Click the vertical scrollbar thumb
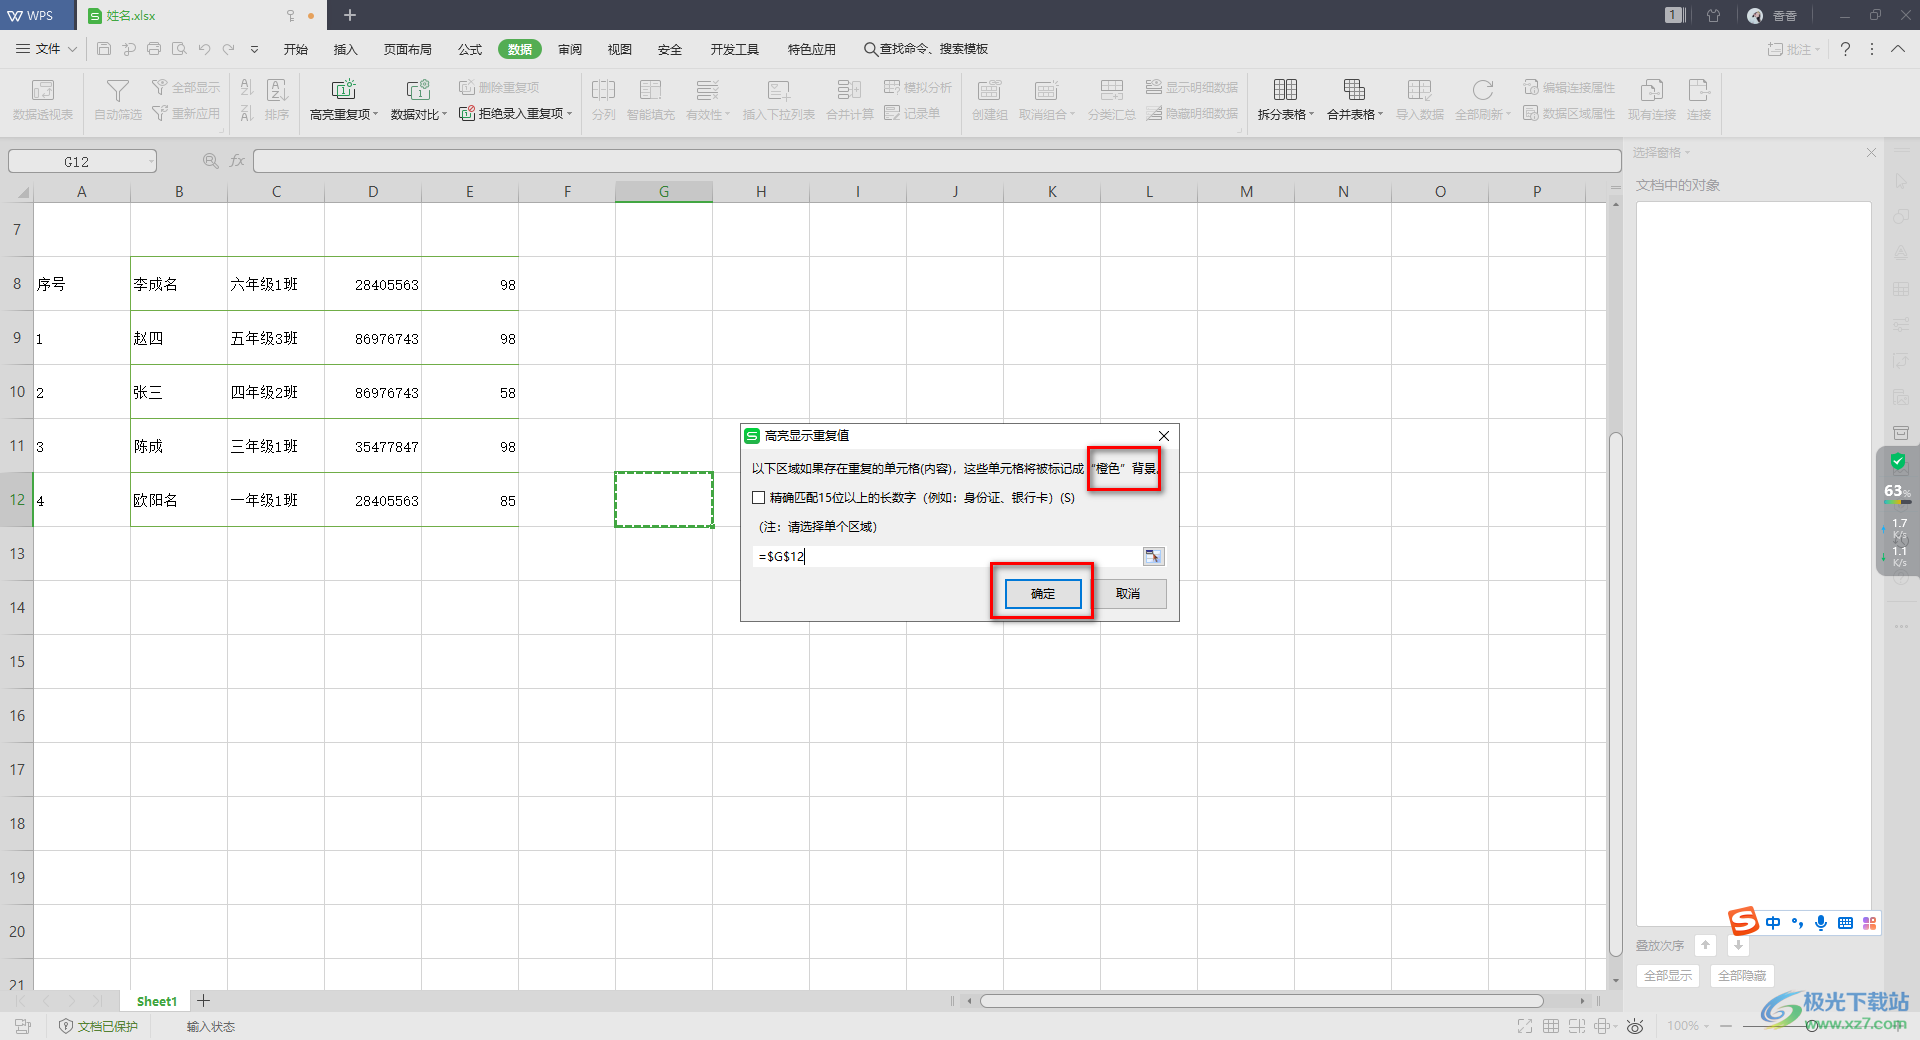Screen dimensions: 1920x1040 (1616, 693)
